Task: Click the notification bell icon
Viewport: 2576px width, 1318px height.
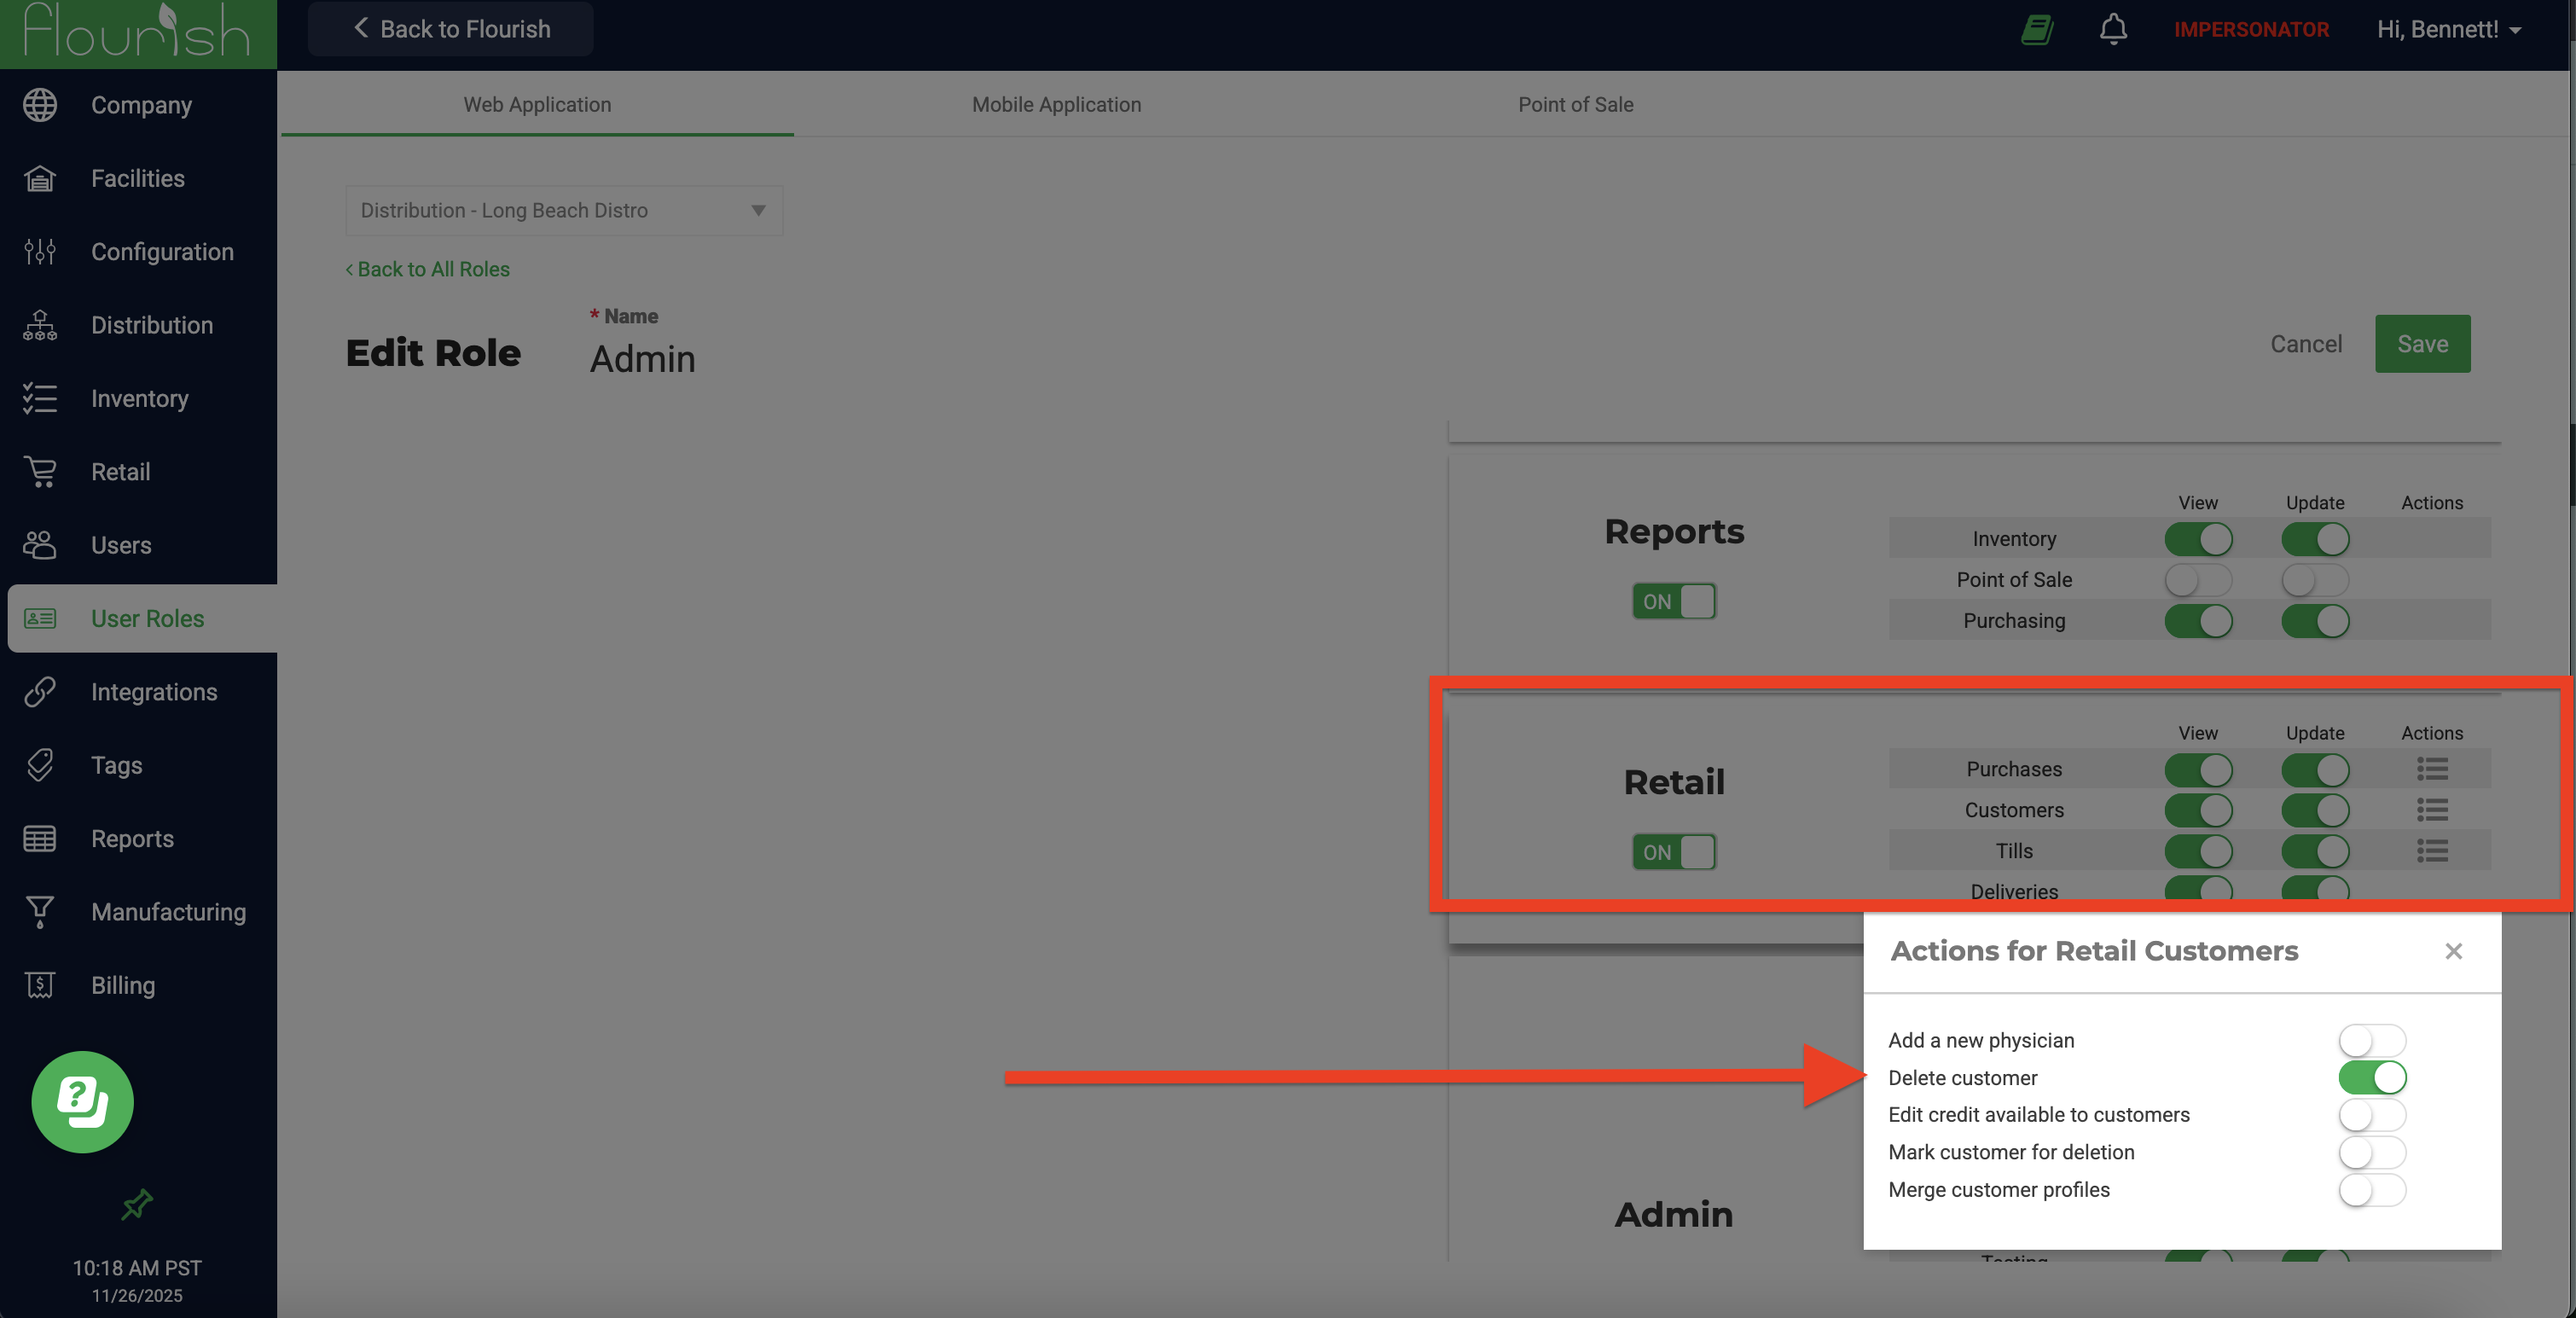Action: tap(2112, 29)
